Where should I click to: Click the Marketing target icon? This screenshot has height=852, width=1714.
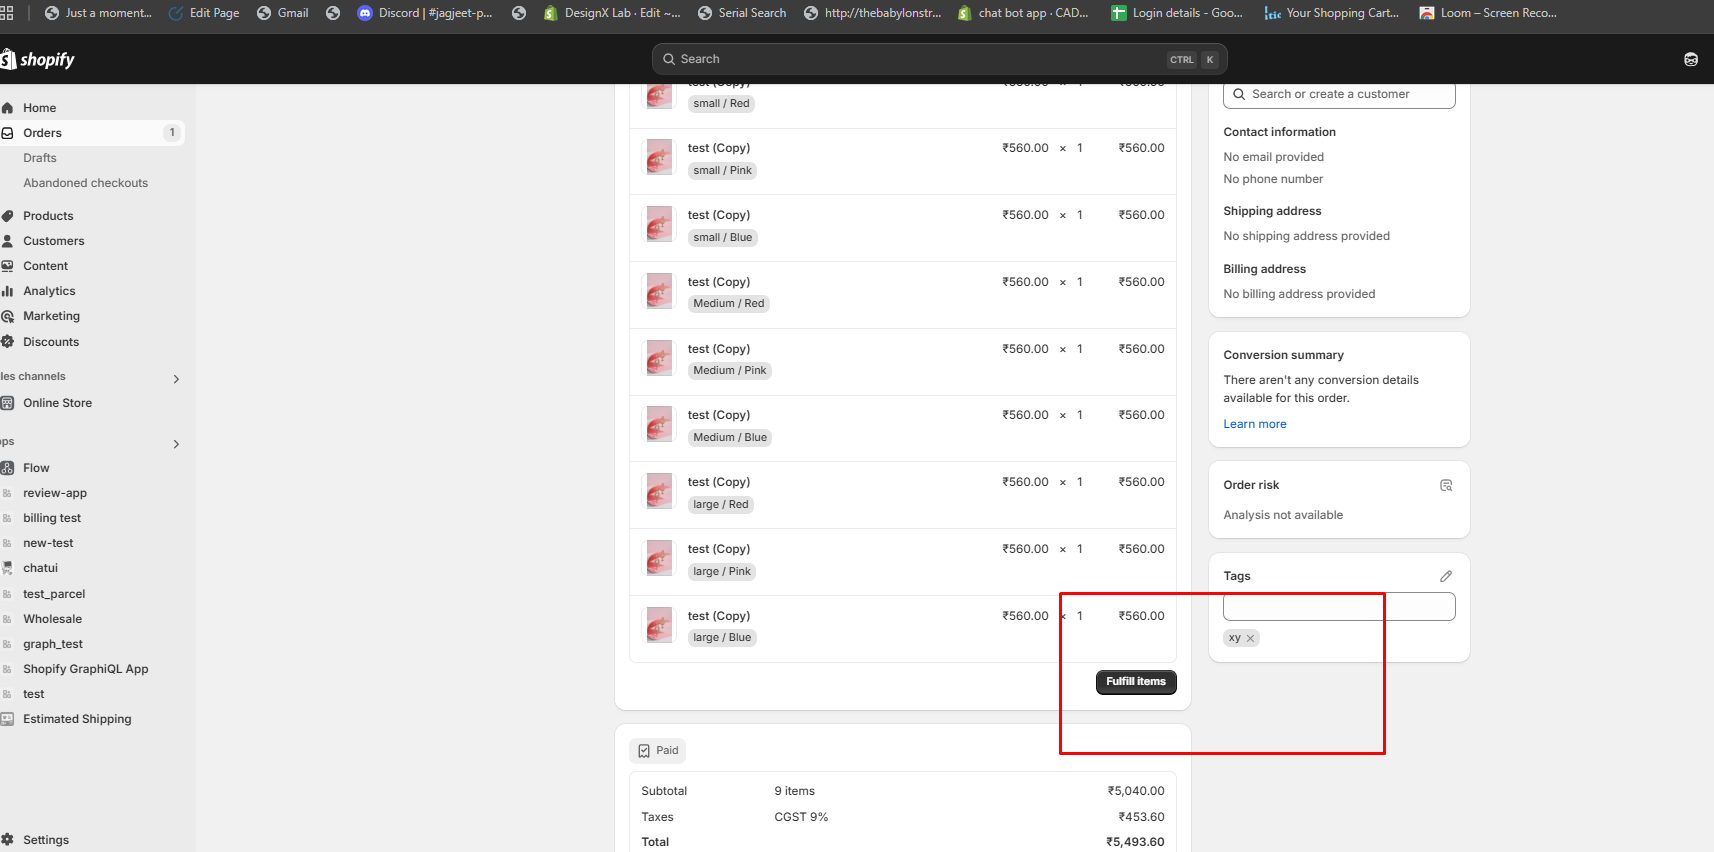pos(7,316)
